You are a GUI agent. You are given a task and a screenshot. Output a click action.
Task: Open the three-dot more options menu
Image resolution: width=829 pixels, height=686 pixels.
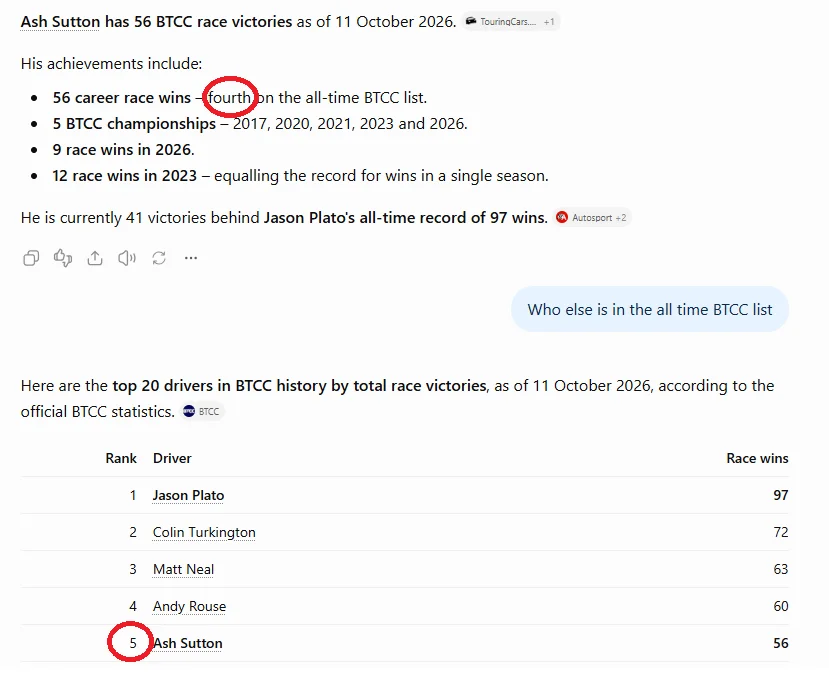point(191,258)
